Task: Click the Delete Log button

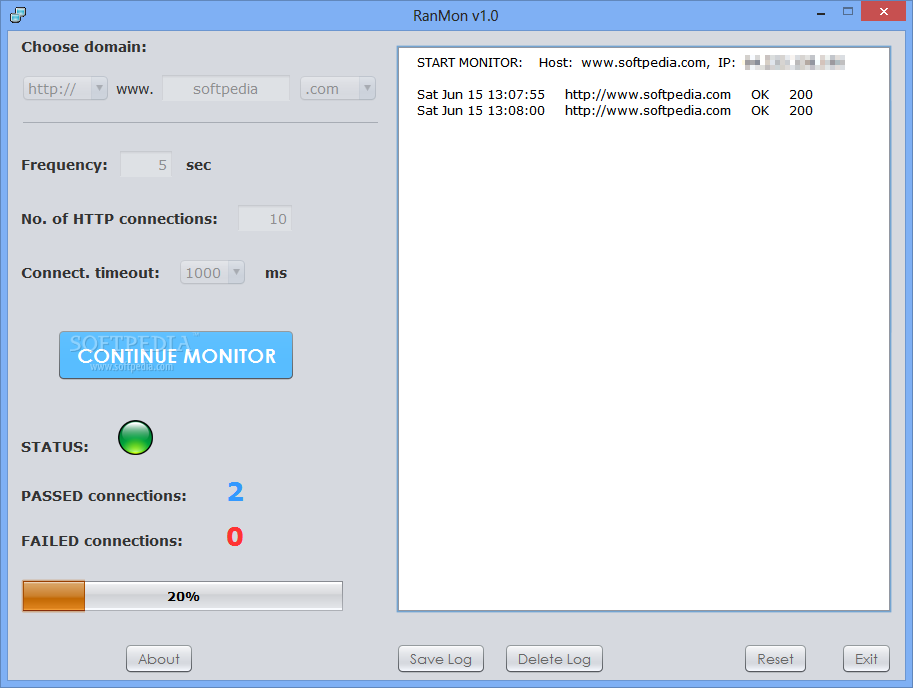Action: click(x=554, y=659)
